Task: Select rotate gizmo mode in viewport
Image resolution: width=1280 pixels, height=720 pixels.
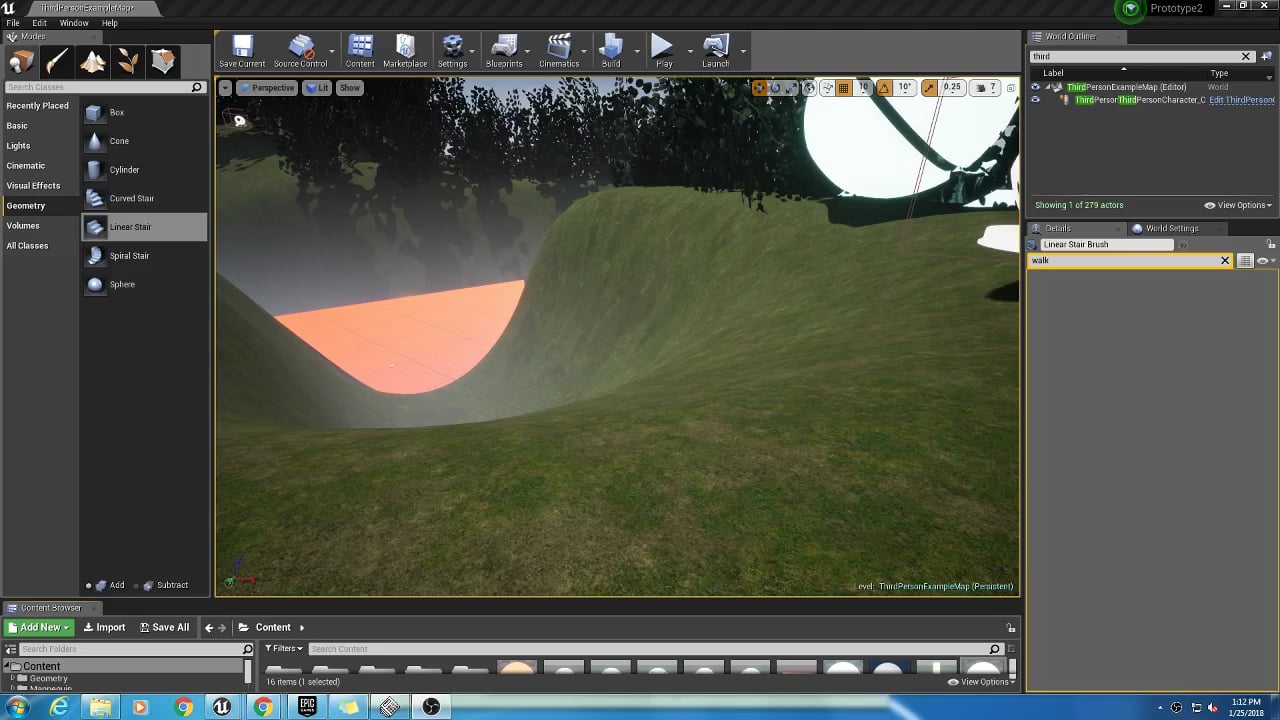Action: coord(776,88)
